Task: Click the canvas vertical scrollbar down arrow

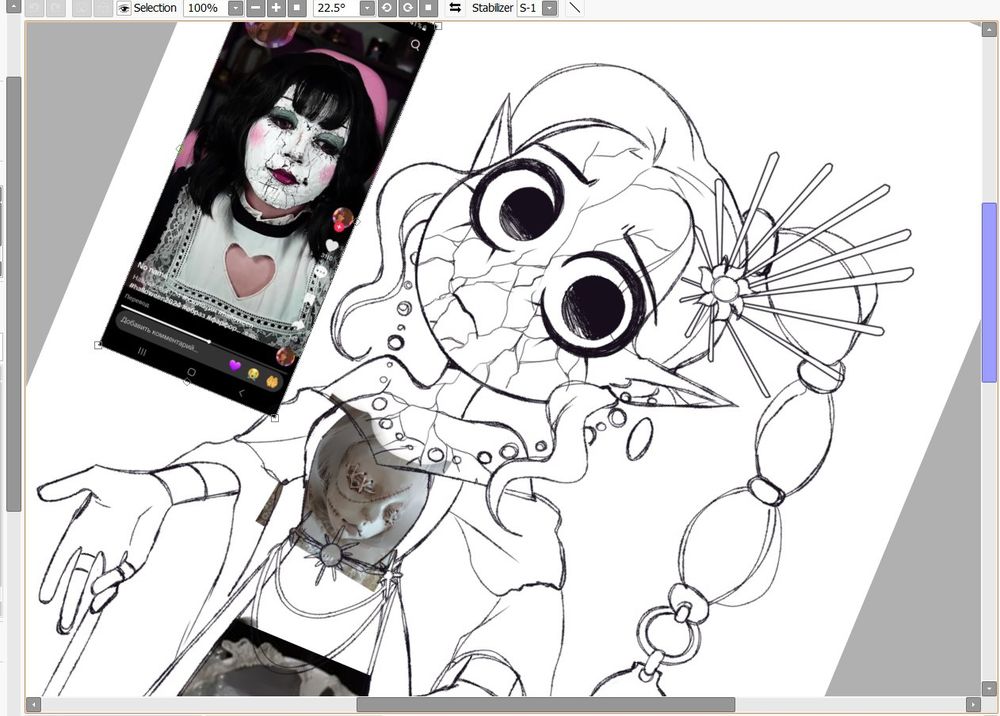Action: 989,689
